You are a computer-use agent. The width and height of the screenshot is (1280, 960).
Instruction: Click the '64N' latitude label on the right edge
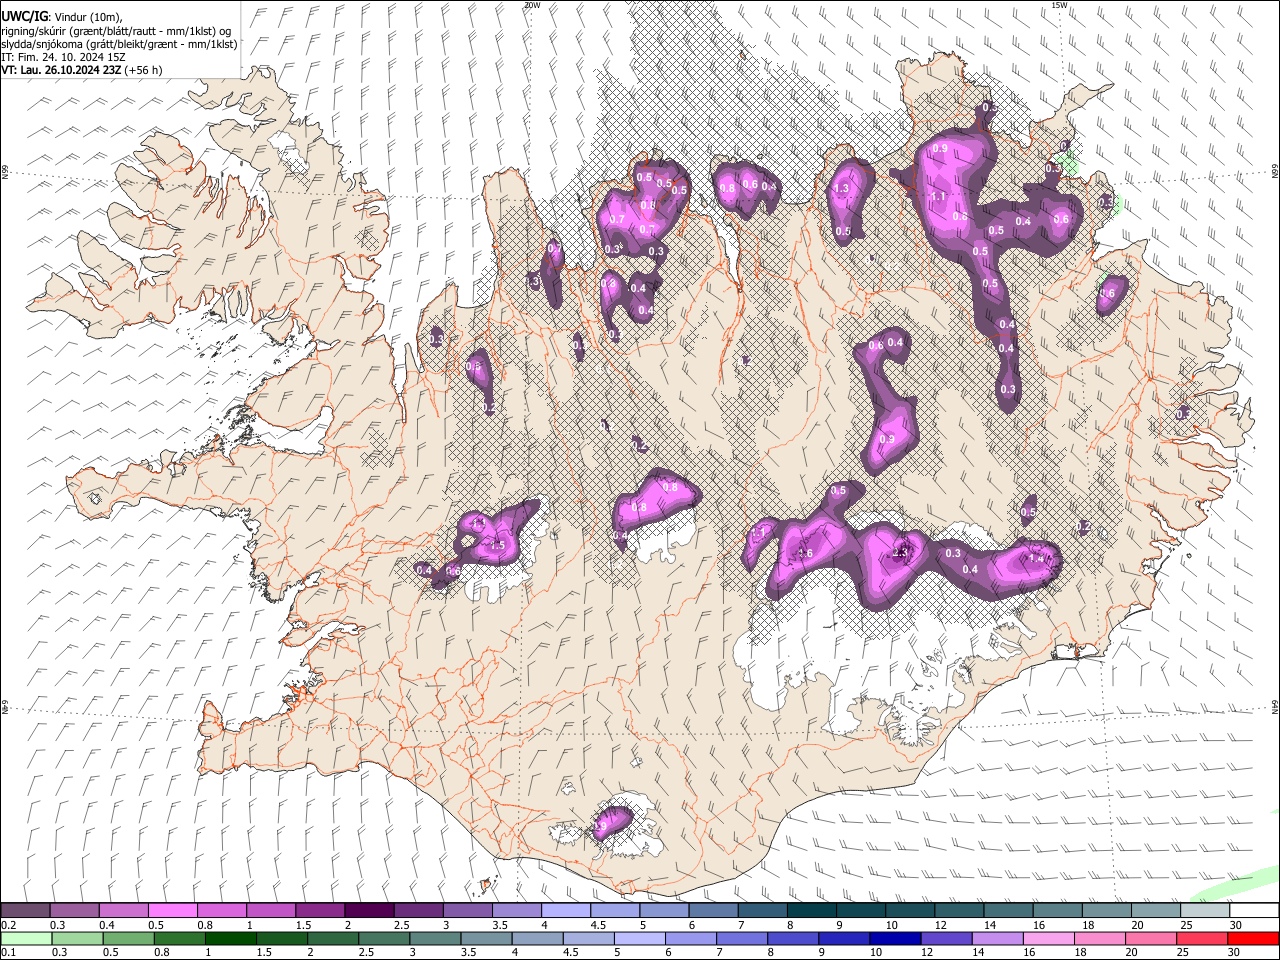pos(1274,706)
